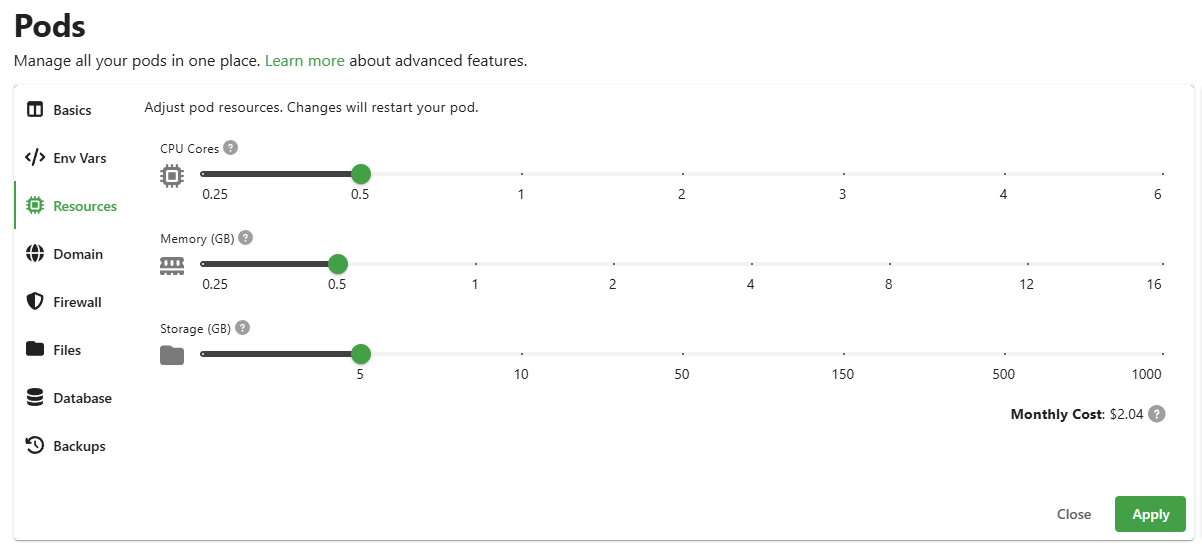The height and width of the screenshot is (559, 1202).
Task: Open the Files tab
Action: click(66, 350)
